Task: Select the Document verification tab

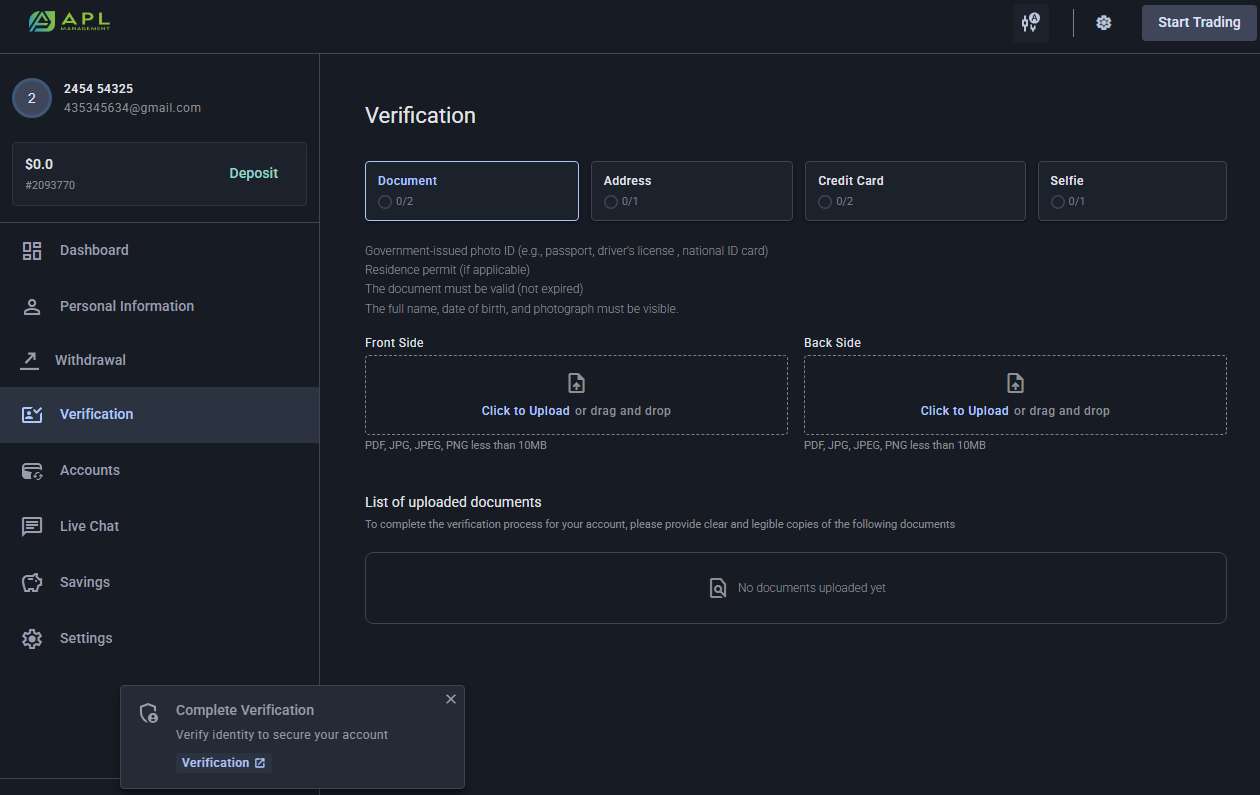Action: point(471,190)
